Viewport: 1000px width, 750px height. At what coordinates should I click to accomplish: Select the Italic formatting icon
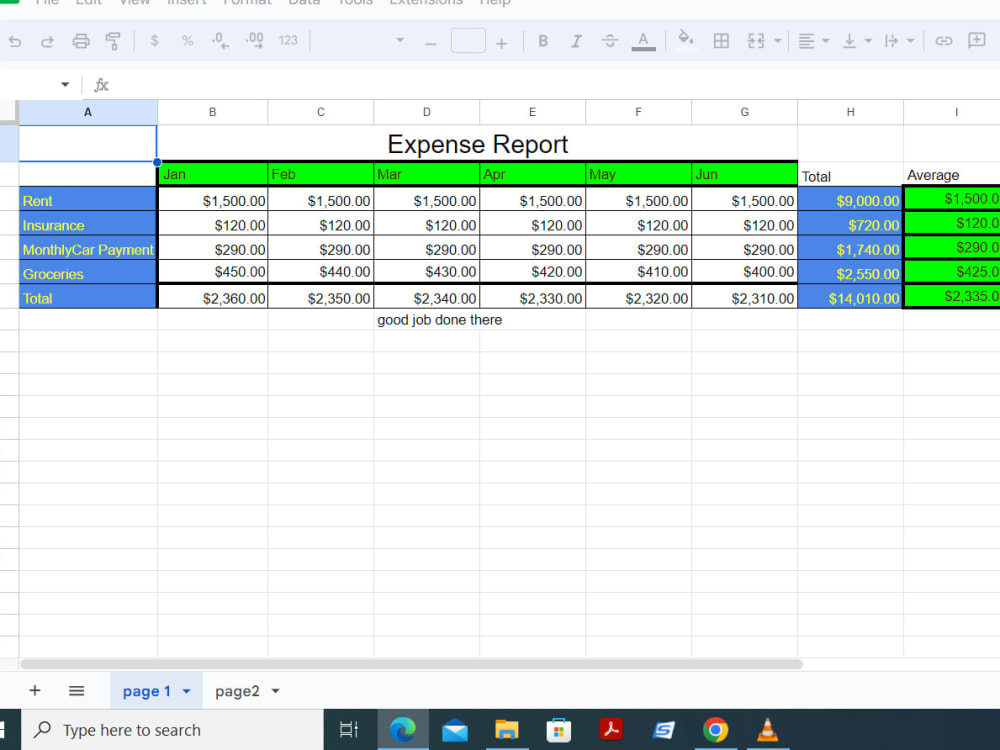(x=576, y=40)
